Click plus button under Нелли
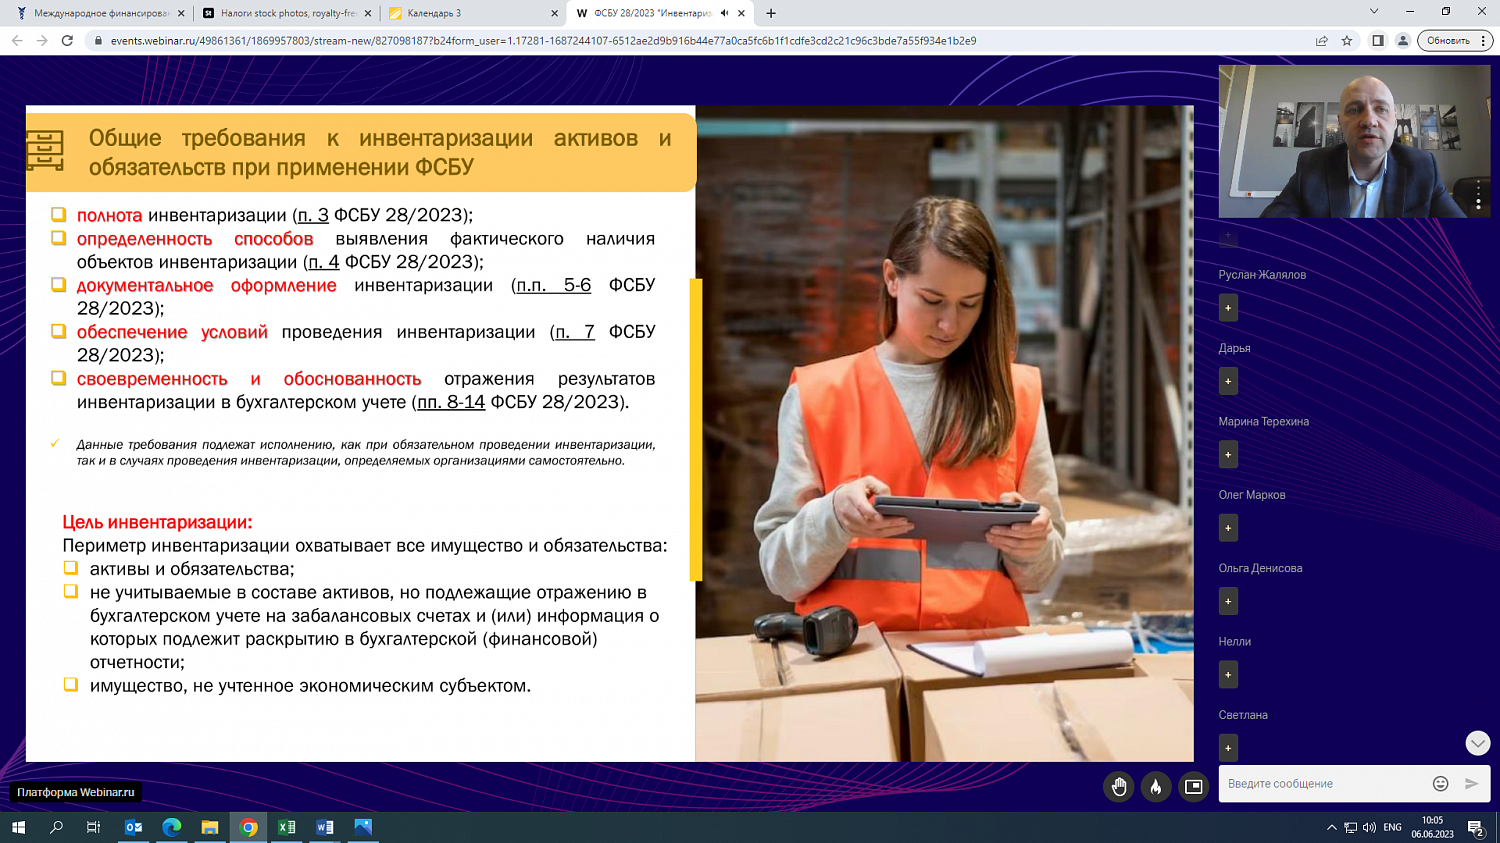The width and height of the screenshot is (1500, 843). 1228,675
